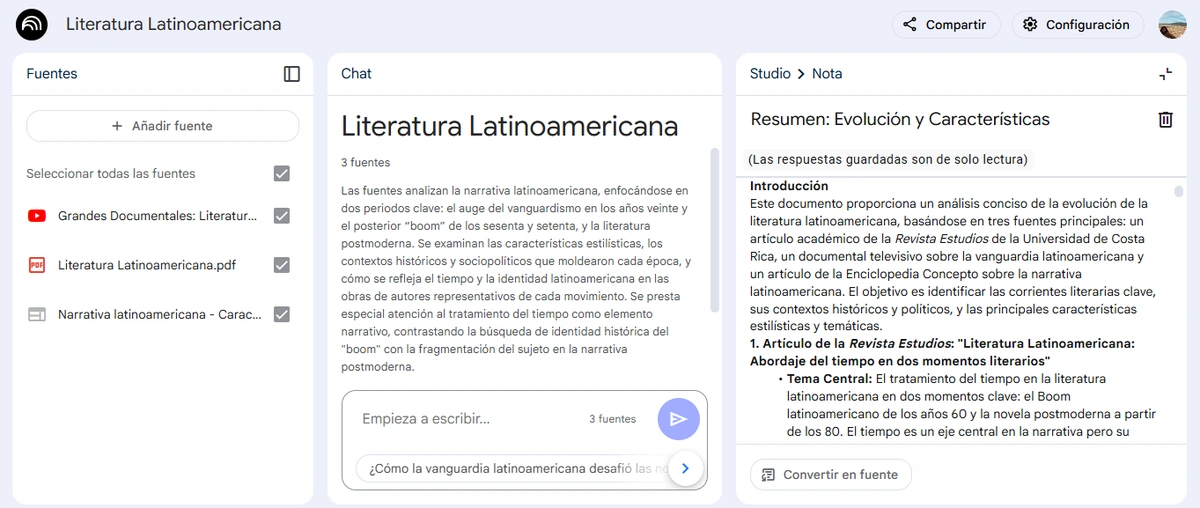1200x508 pixels.
Task: Open source Grandes Documentales: Literatur...
Action: 158,216
